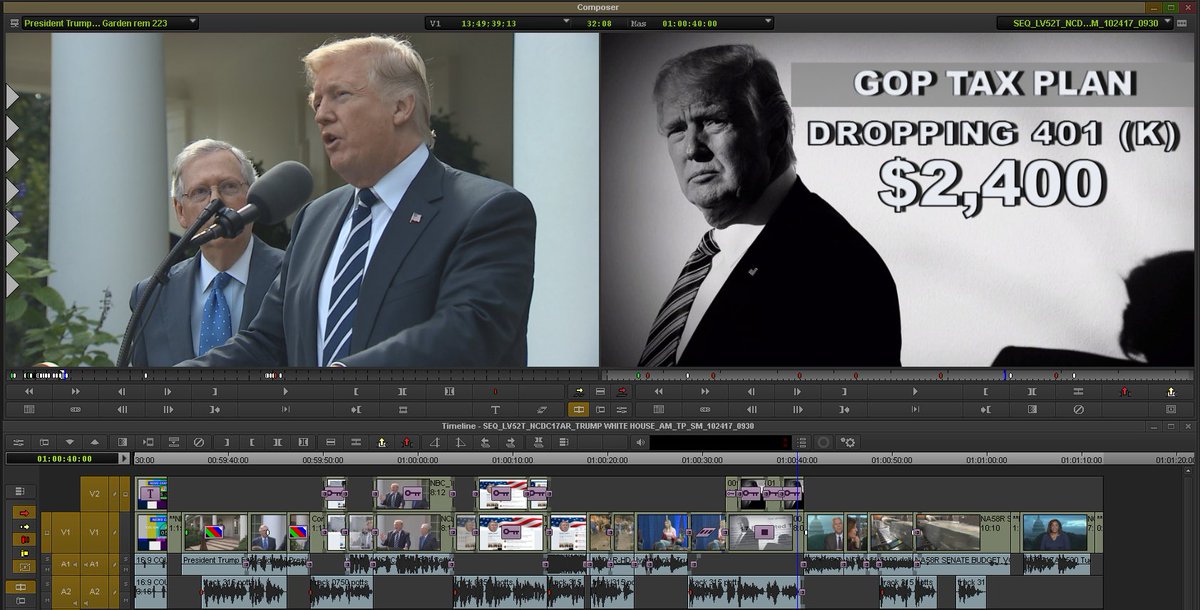
Task: Click Extract (yellow) under record monitor
Action: (1170, 391)
